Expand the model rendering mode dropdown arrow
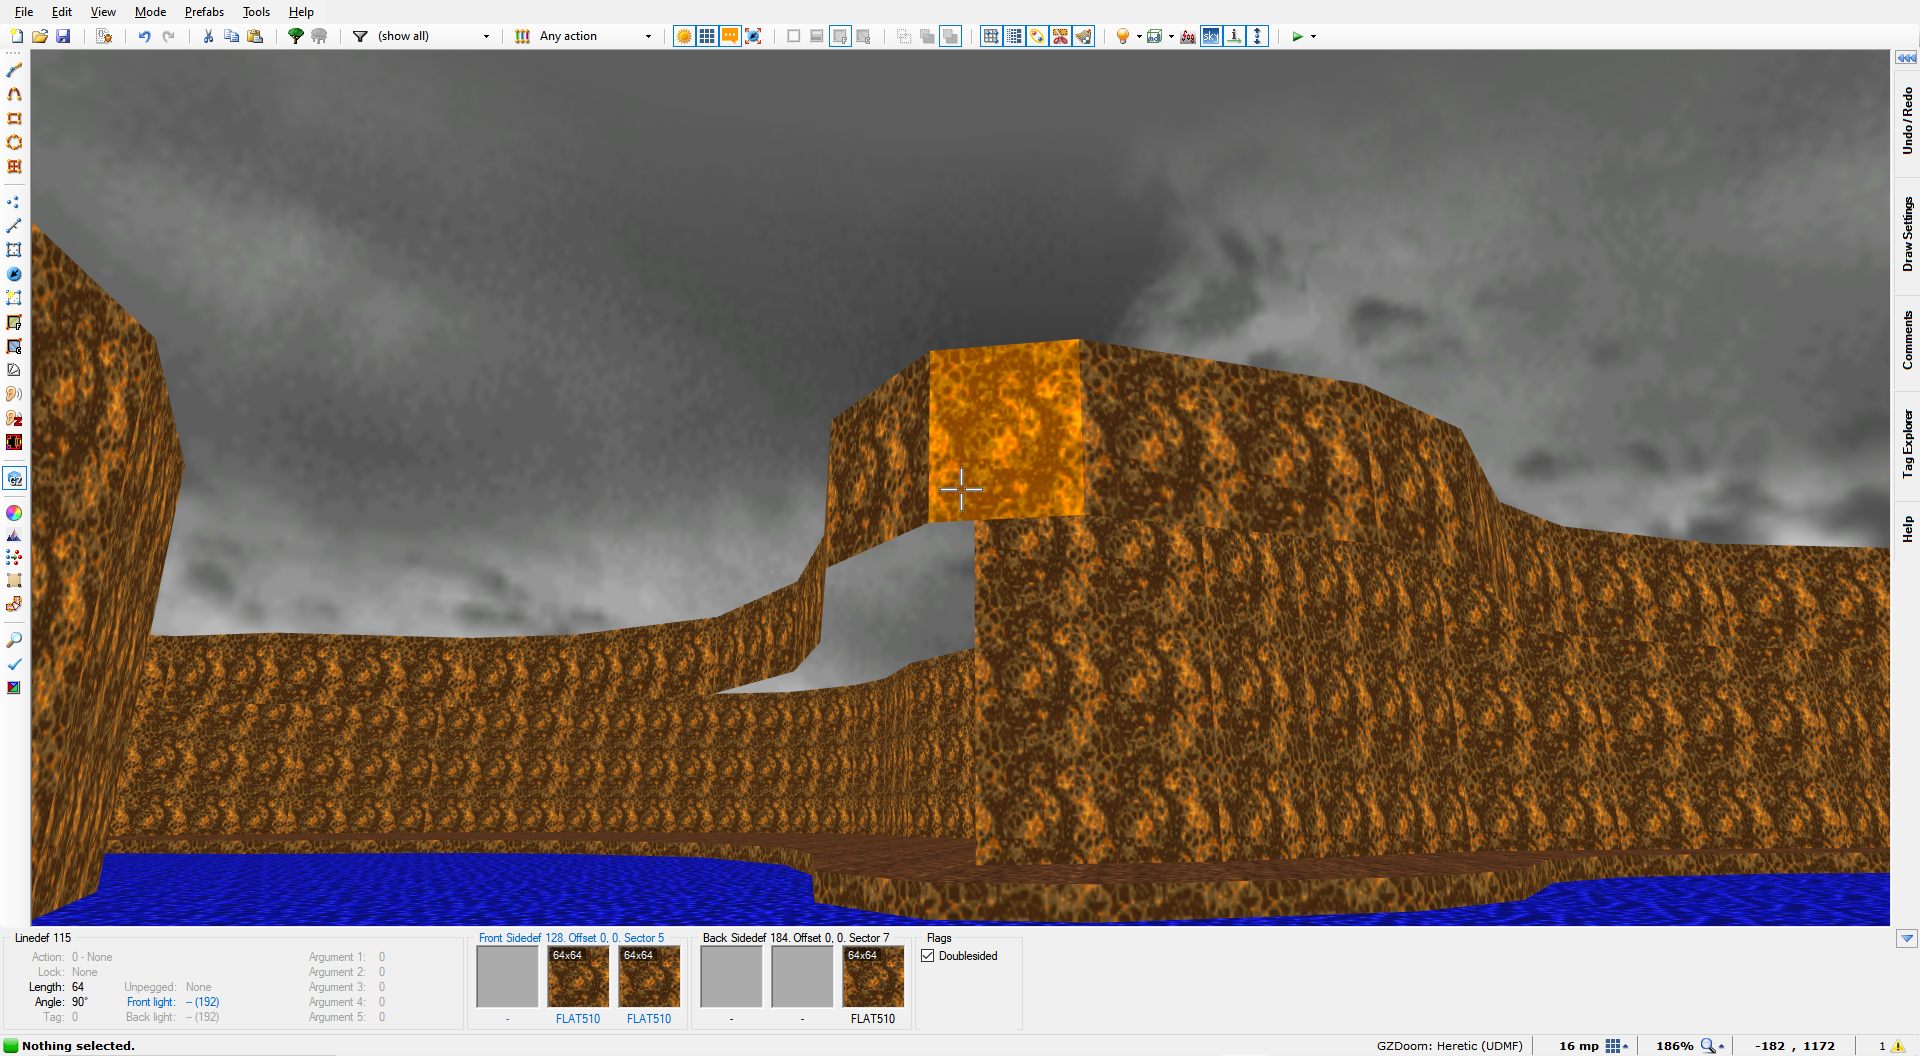This screenshot has width=1920, height=1056. 1171,36
